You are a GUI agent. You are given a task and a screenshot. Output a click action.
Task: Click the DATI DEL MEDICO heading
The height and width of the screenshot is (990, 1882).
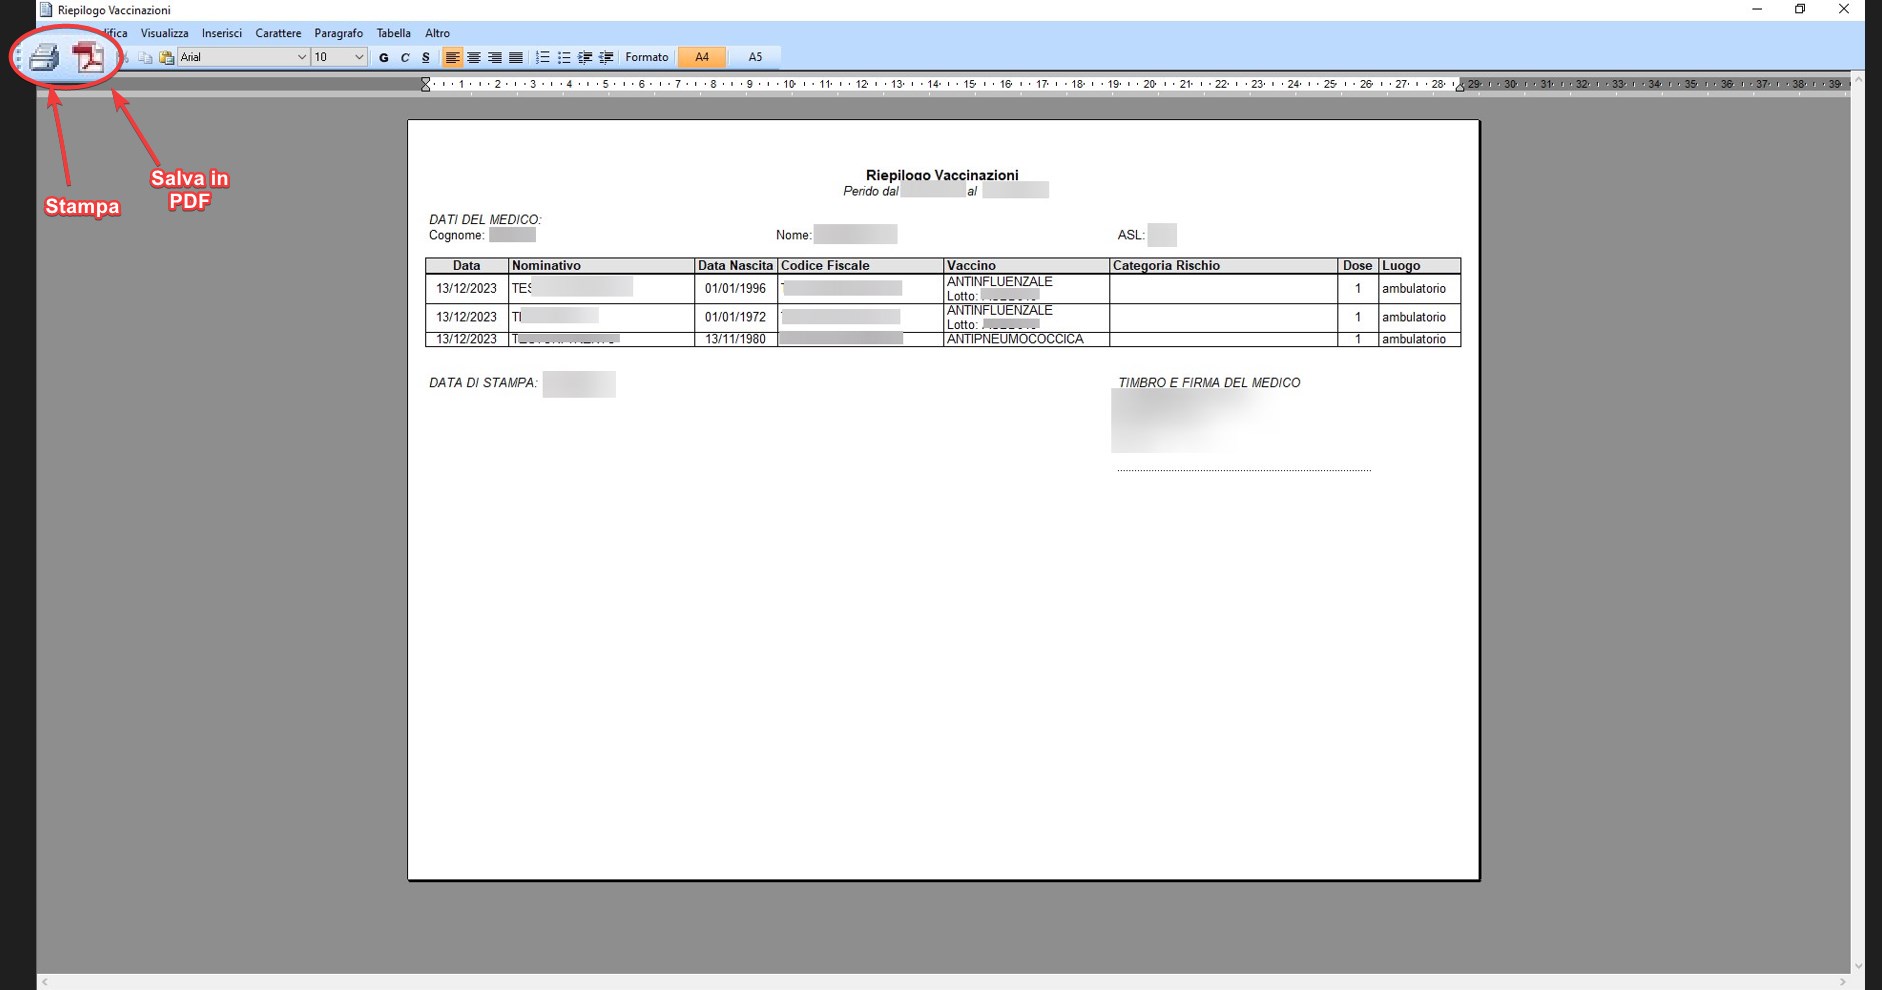[x=485, y=219]
